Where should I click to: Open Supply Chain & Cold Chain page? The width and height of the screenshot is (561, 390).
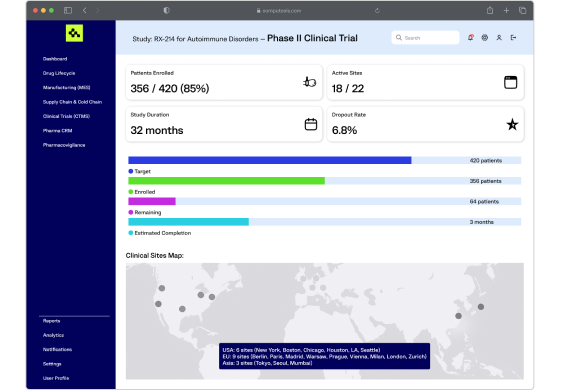click(72, 102)
